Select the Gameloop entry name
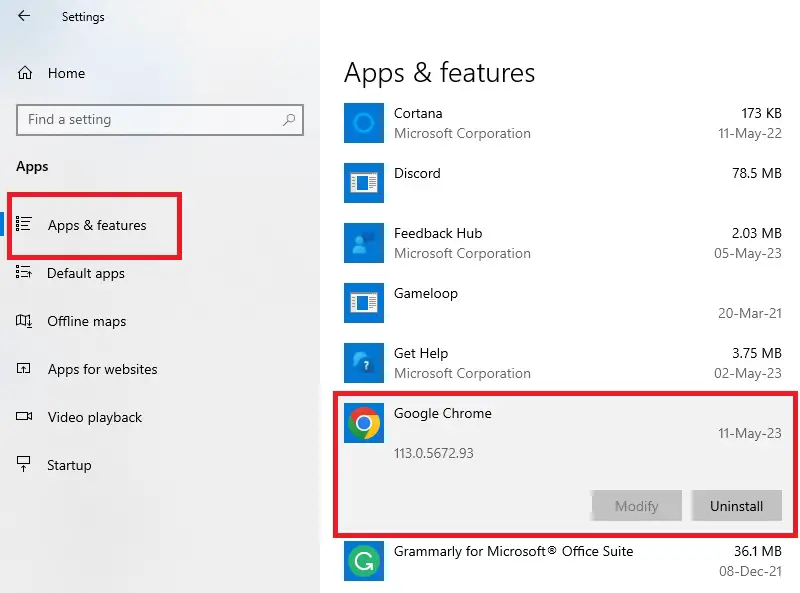This screenshot has width=800, height=593. pyautogui.click(x=426, y=293)
